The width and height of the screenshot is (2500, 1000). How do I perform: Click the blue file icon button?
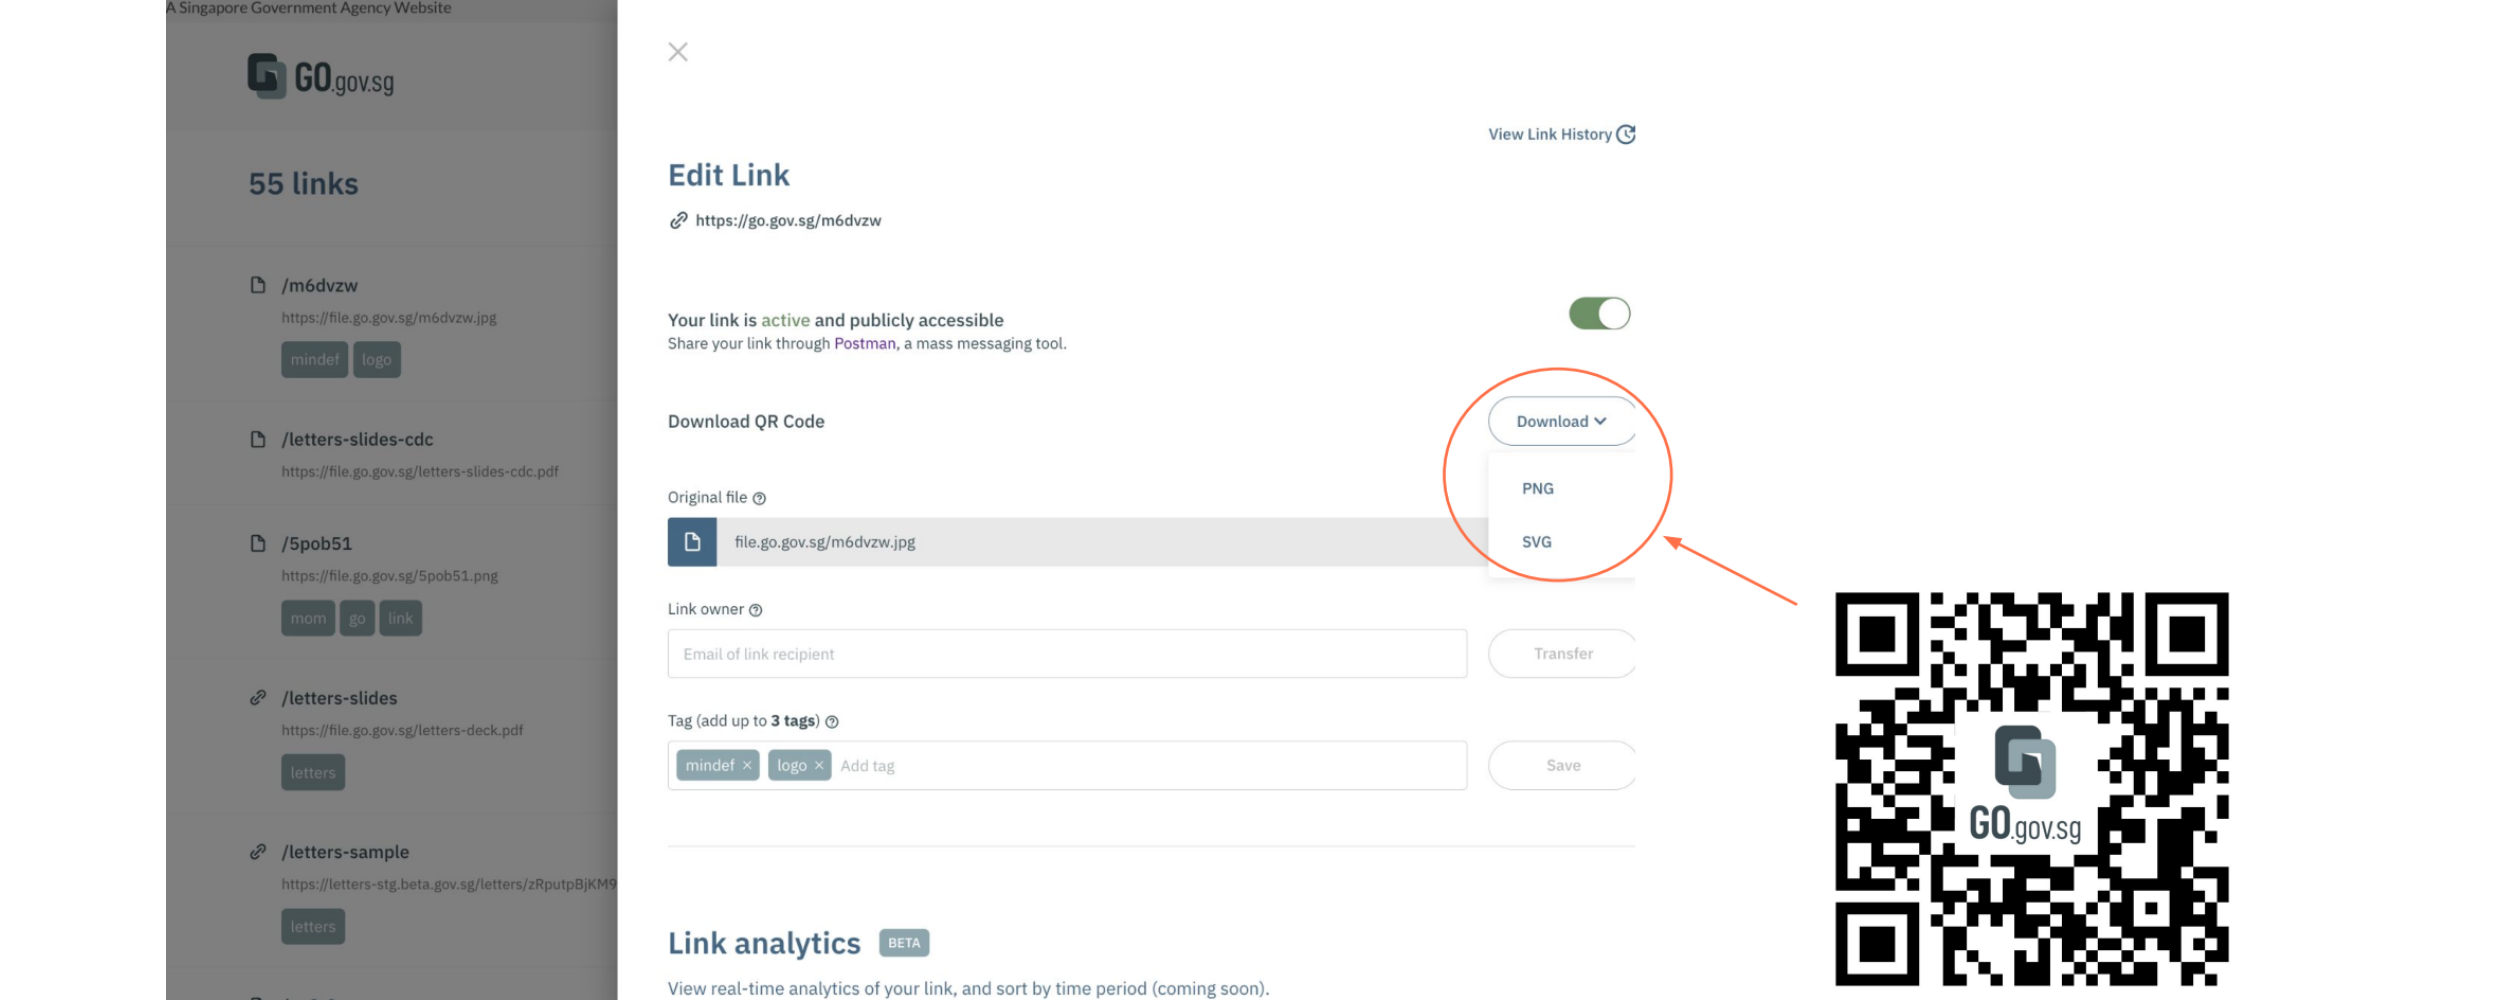coord(692,542)
